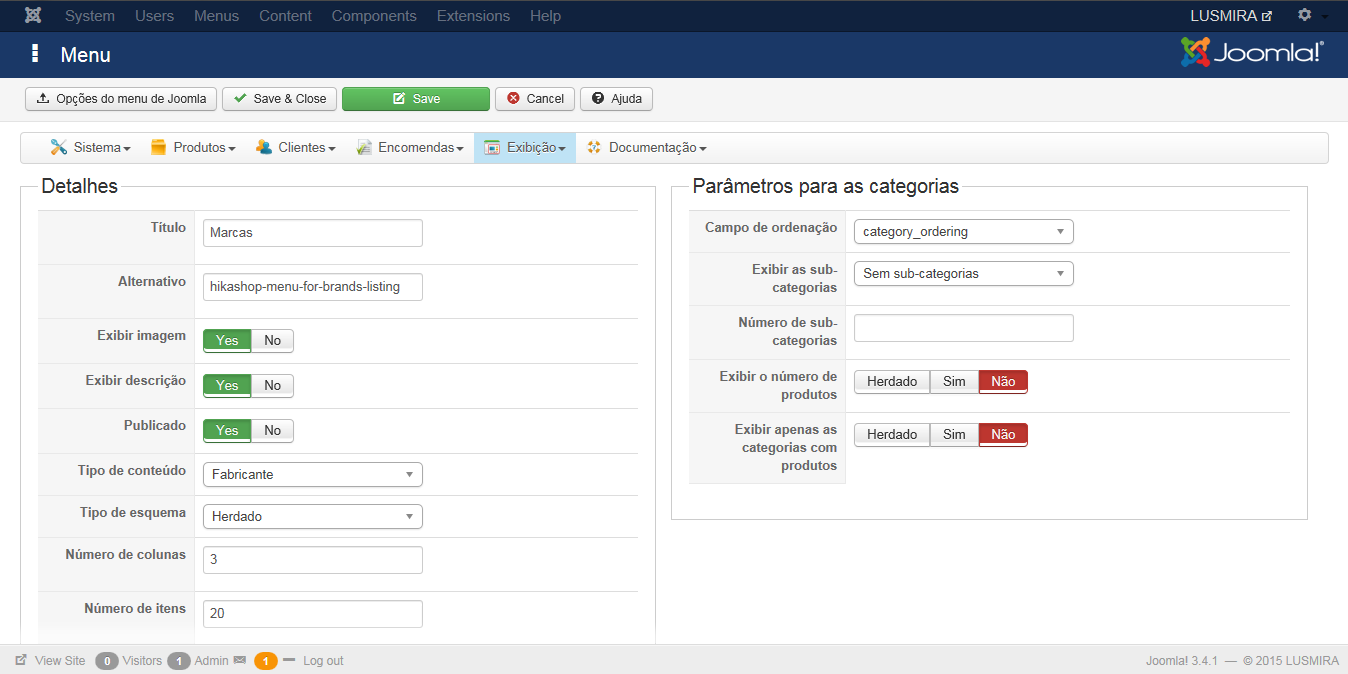Open the Exibir as sub-categorias dropdown
This screenshot has height=674, width=1348.
964,273
